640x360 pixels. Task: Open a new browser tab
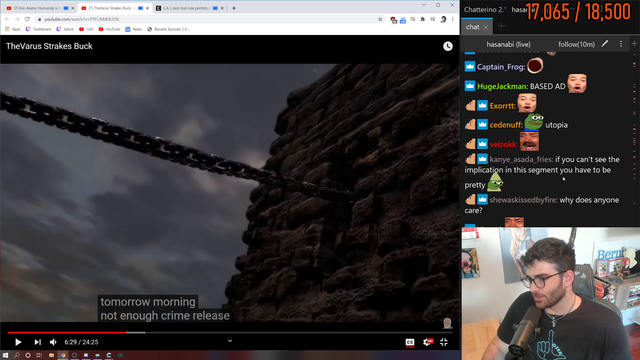234,8
